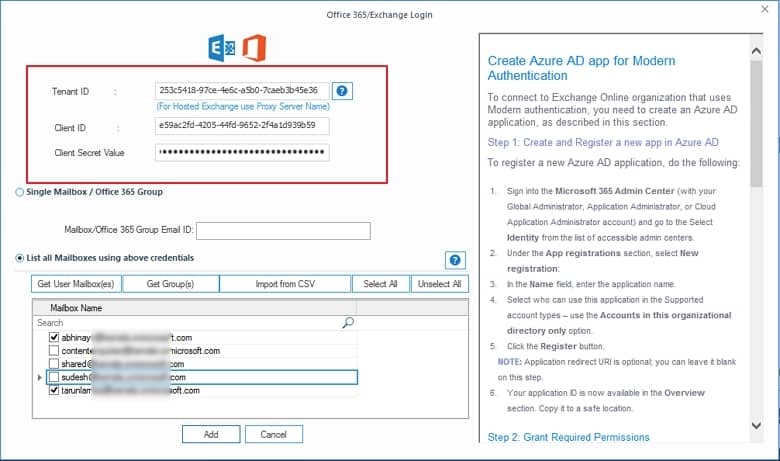Click the Client ID input field
The height and width of the screenshot is (461, 780).
242,126
